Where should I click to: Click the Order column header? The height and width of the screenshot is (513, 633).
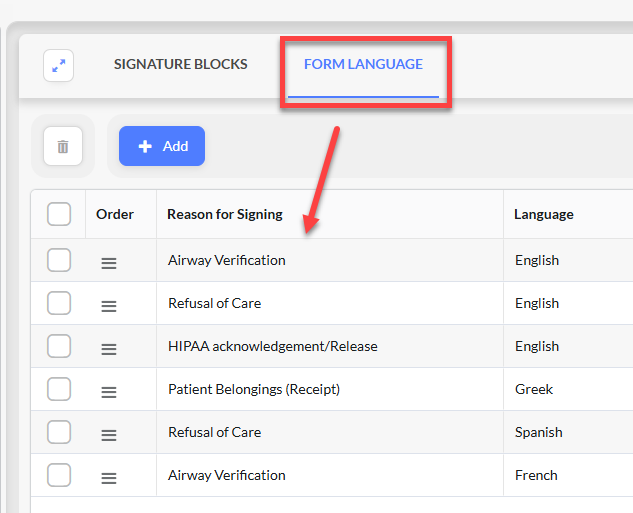pos(115,214)
